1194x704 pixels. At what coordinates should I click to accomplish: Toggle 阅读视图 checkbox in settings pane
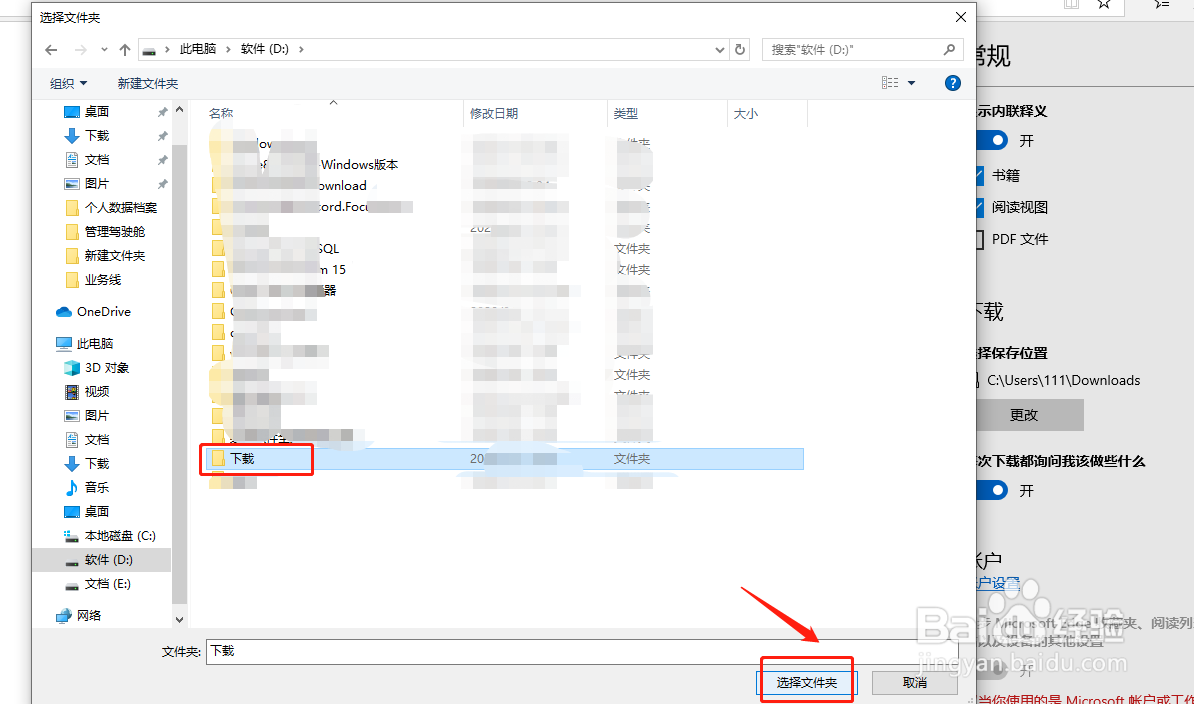click(979, 208)
